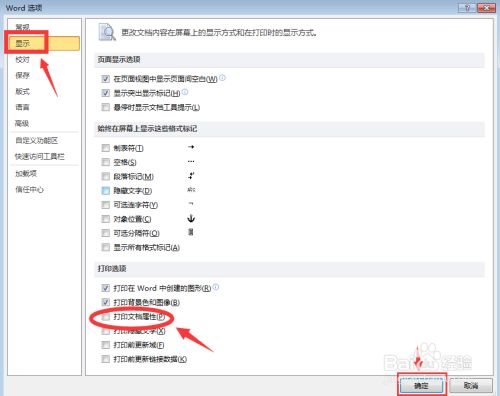Switch to the 校对 options page

pyautogui.click(x=23, y=59)
